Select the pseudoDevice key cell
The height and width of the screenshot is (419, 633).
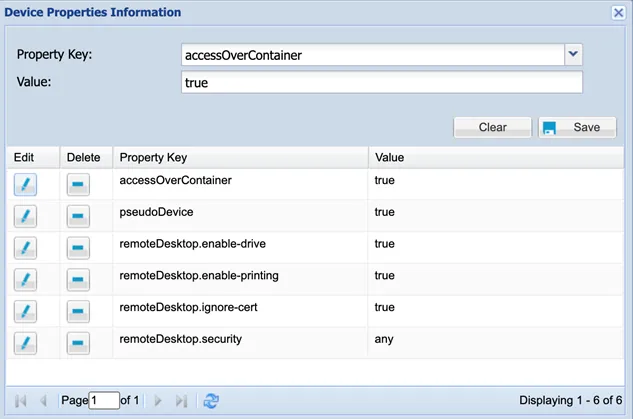pyautogui.click(x=156, y=212)
